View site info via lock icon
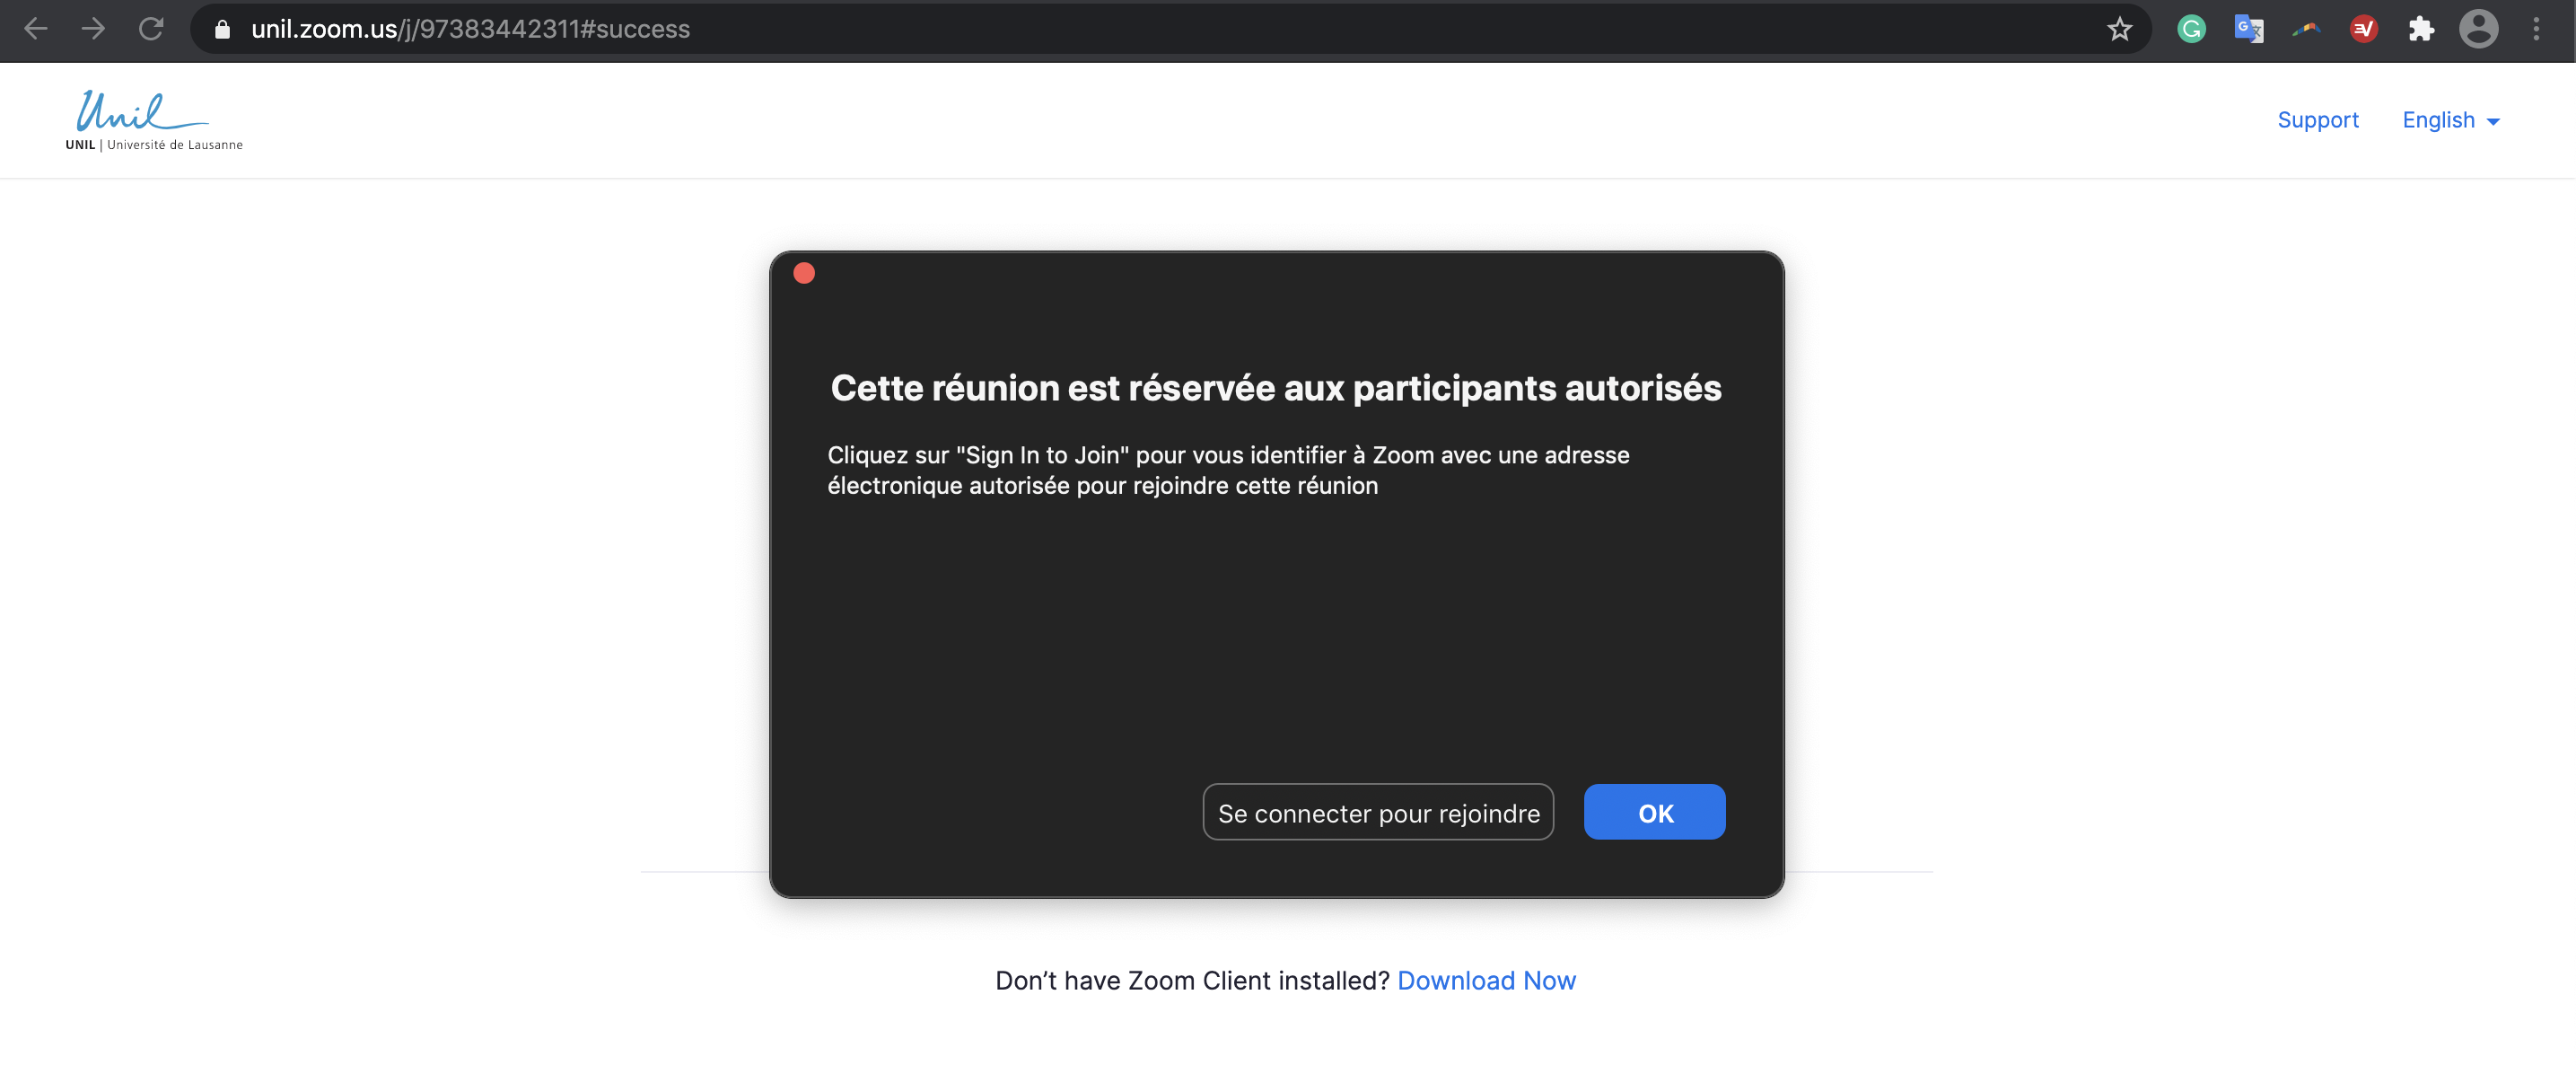This screenshot has width=2576, height=1065. click(223, 29)
